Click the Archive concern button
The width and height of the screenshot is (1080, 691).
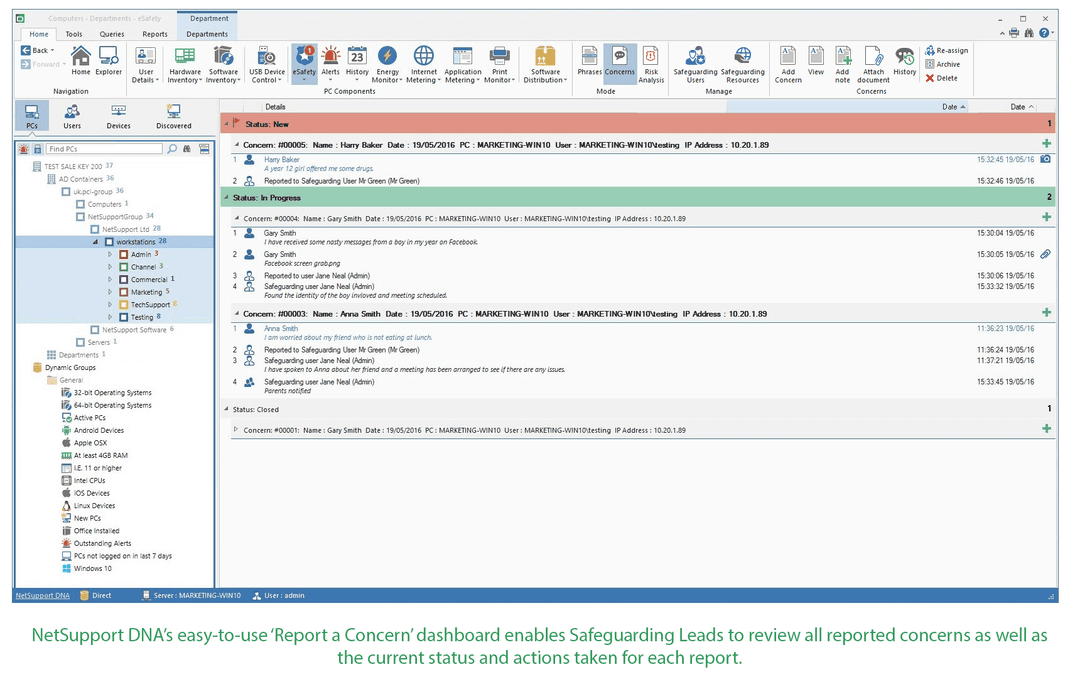941,63
